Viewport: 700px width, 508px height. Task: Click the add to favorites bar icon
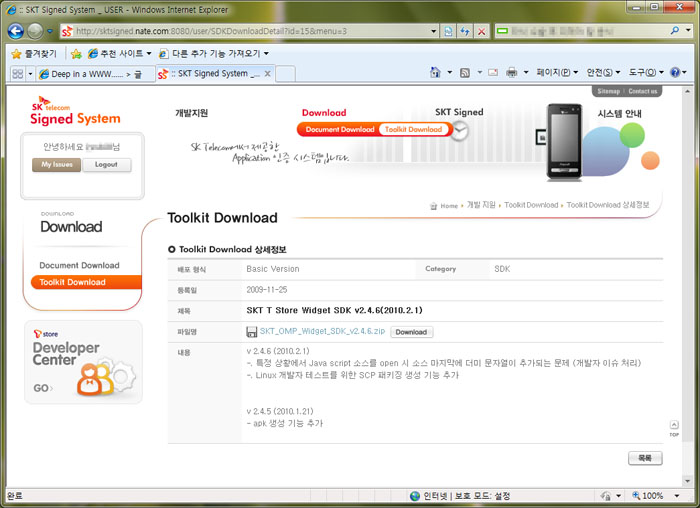[x=76, y=54]
